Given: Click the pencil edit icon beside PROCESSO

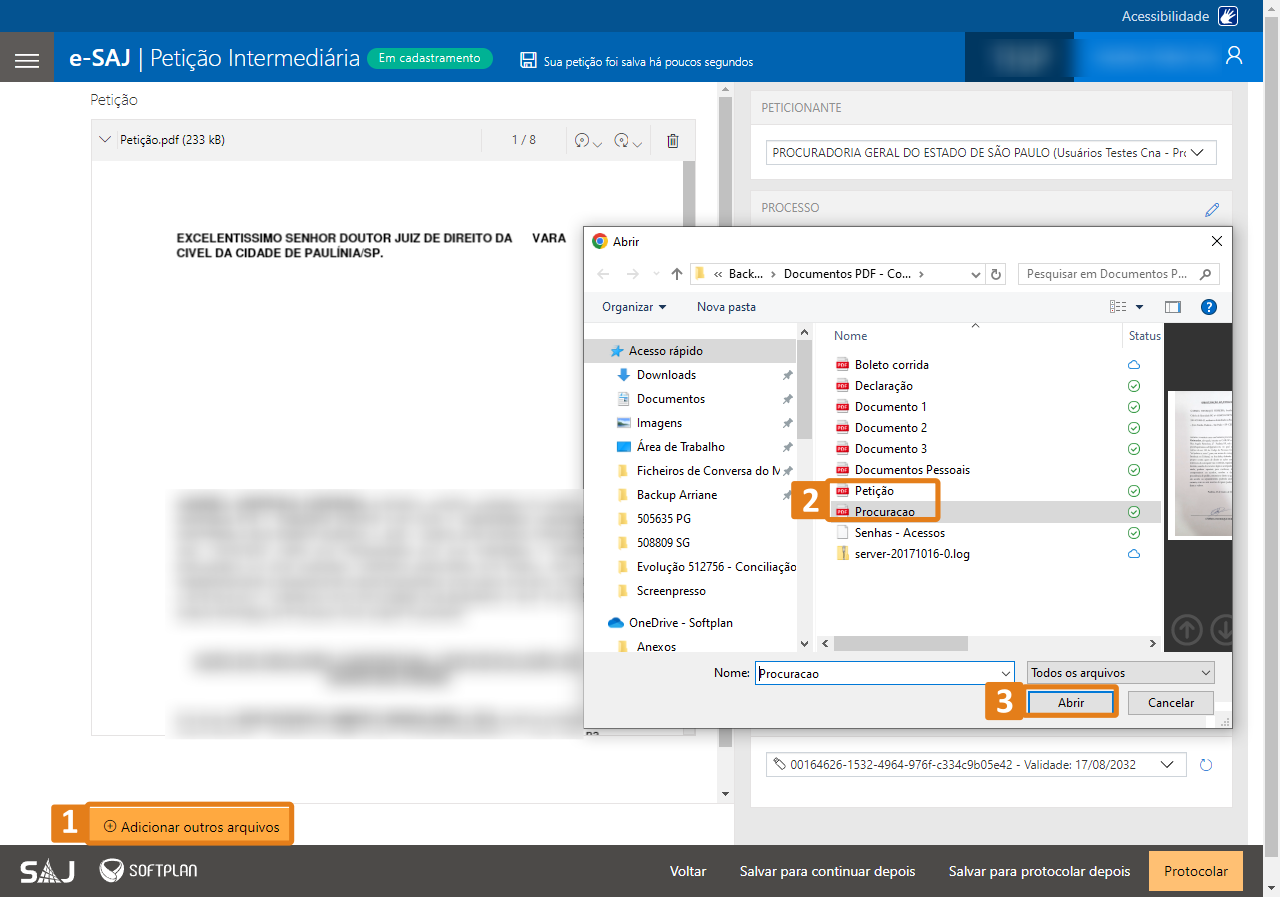Looking at the screenshot, I should pyautogui.click(x=1212, y=209).
